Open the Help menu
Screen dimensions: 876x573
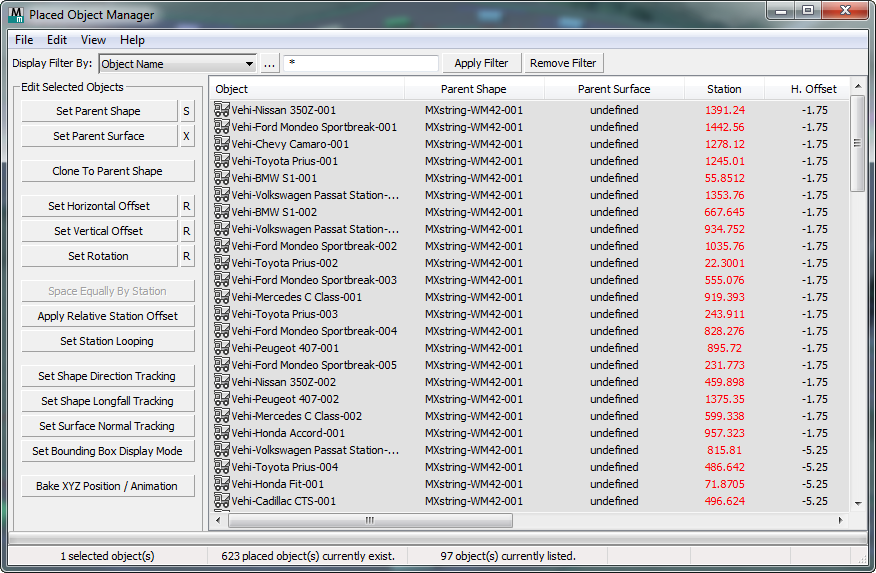132,40
